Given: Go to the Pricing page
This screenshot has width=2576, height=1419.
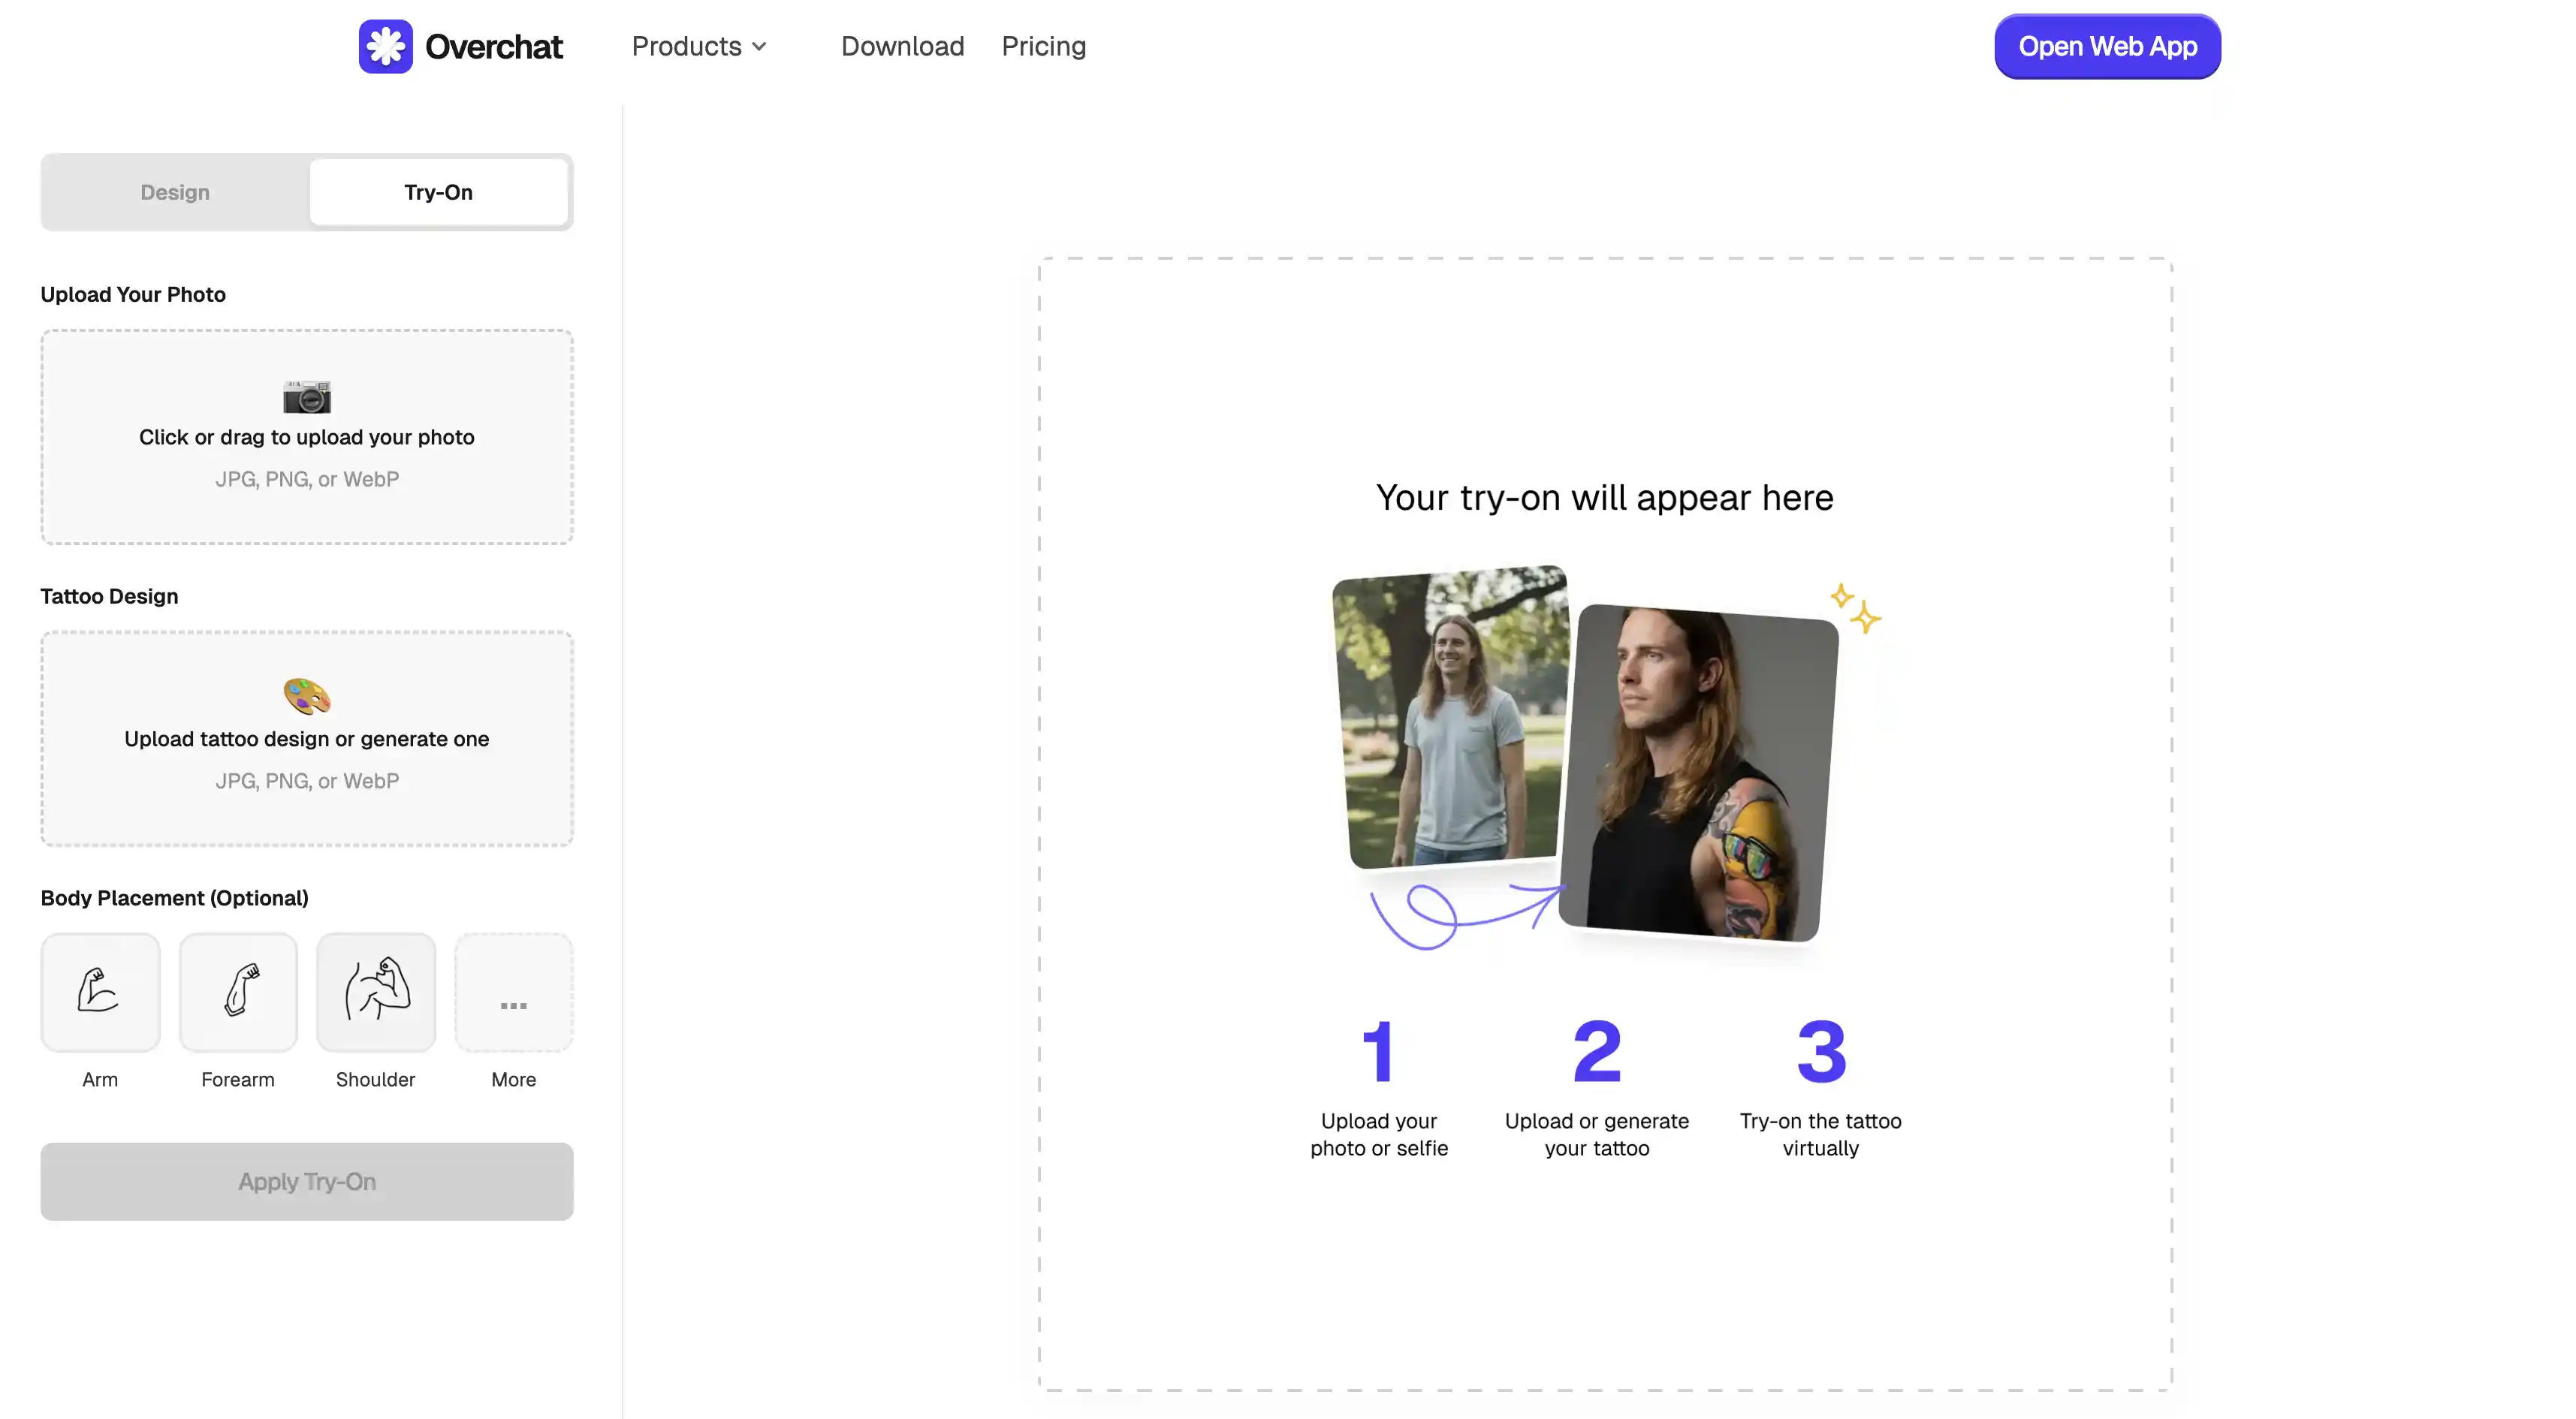Looking at the screenshot, I should point(1043,46).
